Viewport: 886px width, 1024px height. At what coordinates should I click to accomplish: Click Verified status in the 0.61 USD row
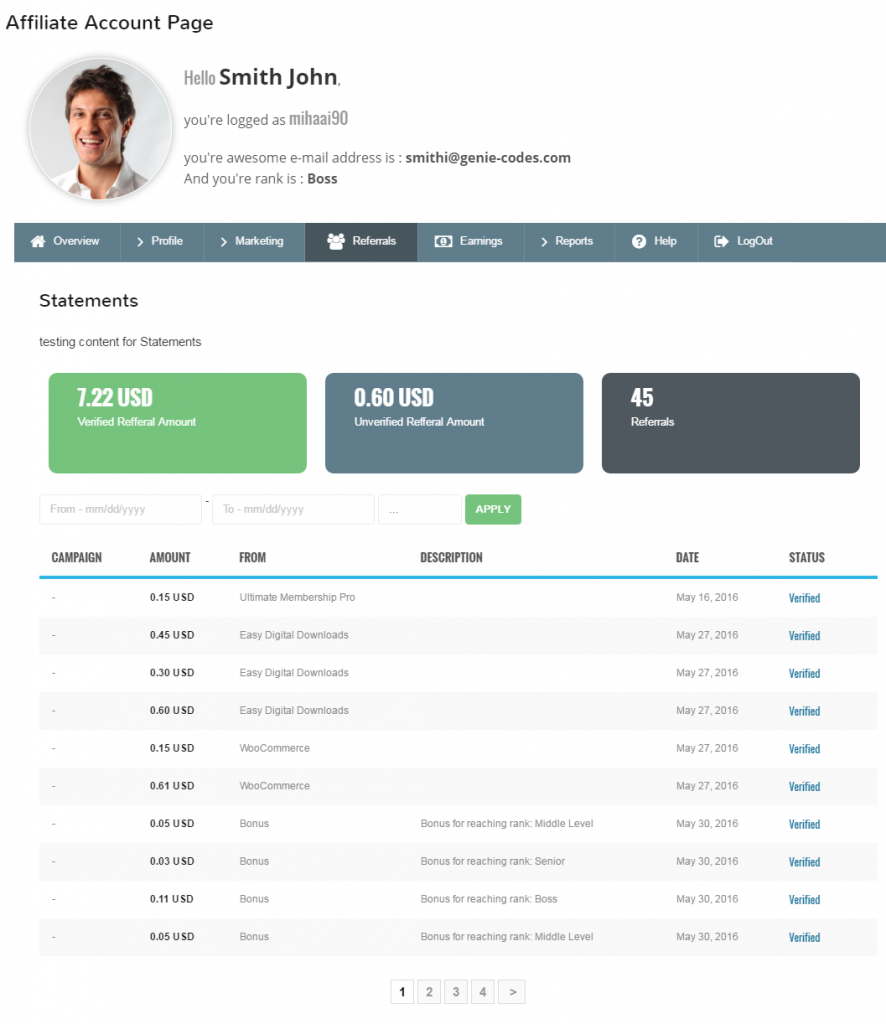804,787
